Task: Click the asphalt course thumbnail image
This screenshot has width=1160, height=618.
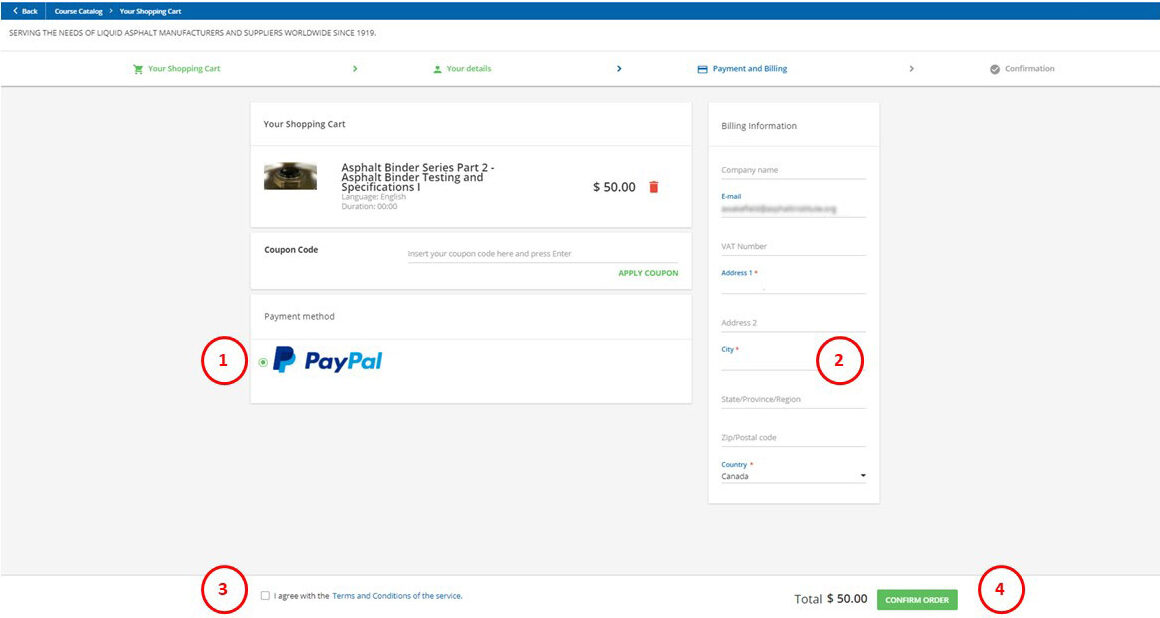Action: 290,177
